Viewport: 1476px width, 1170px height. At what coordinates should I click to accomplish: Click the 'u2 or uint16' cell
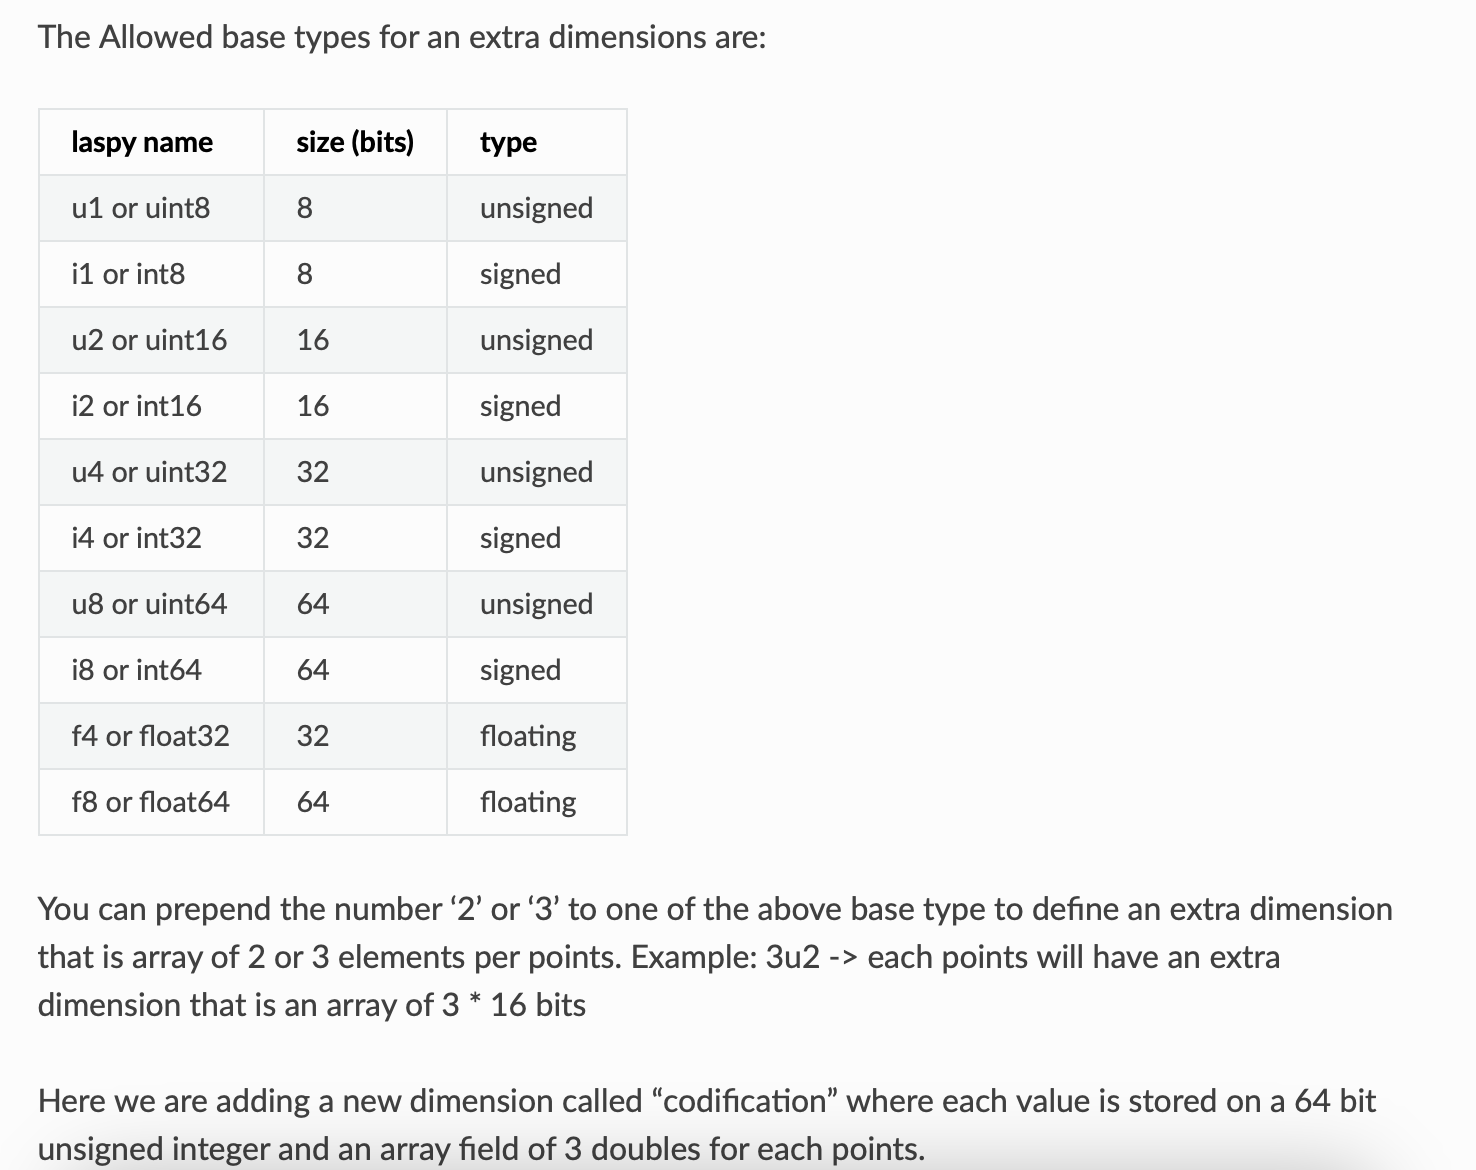[x=149, y=340]
